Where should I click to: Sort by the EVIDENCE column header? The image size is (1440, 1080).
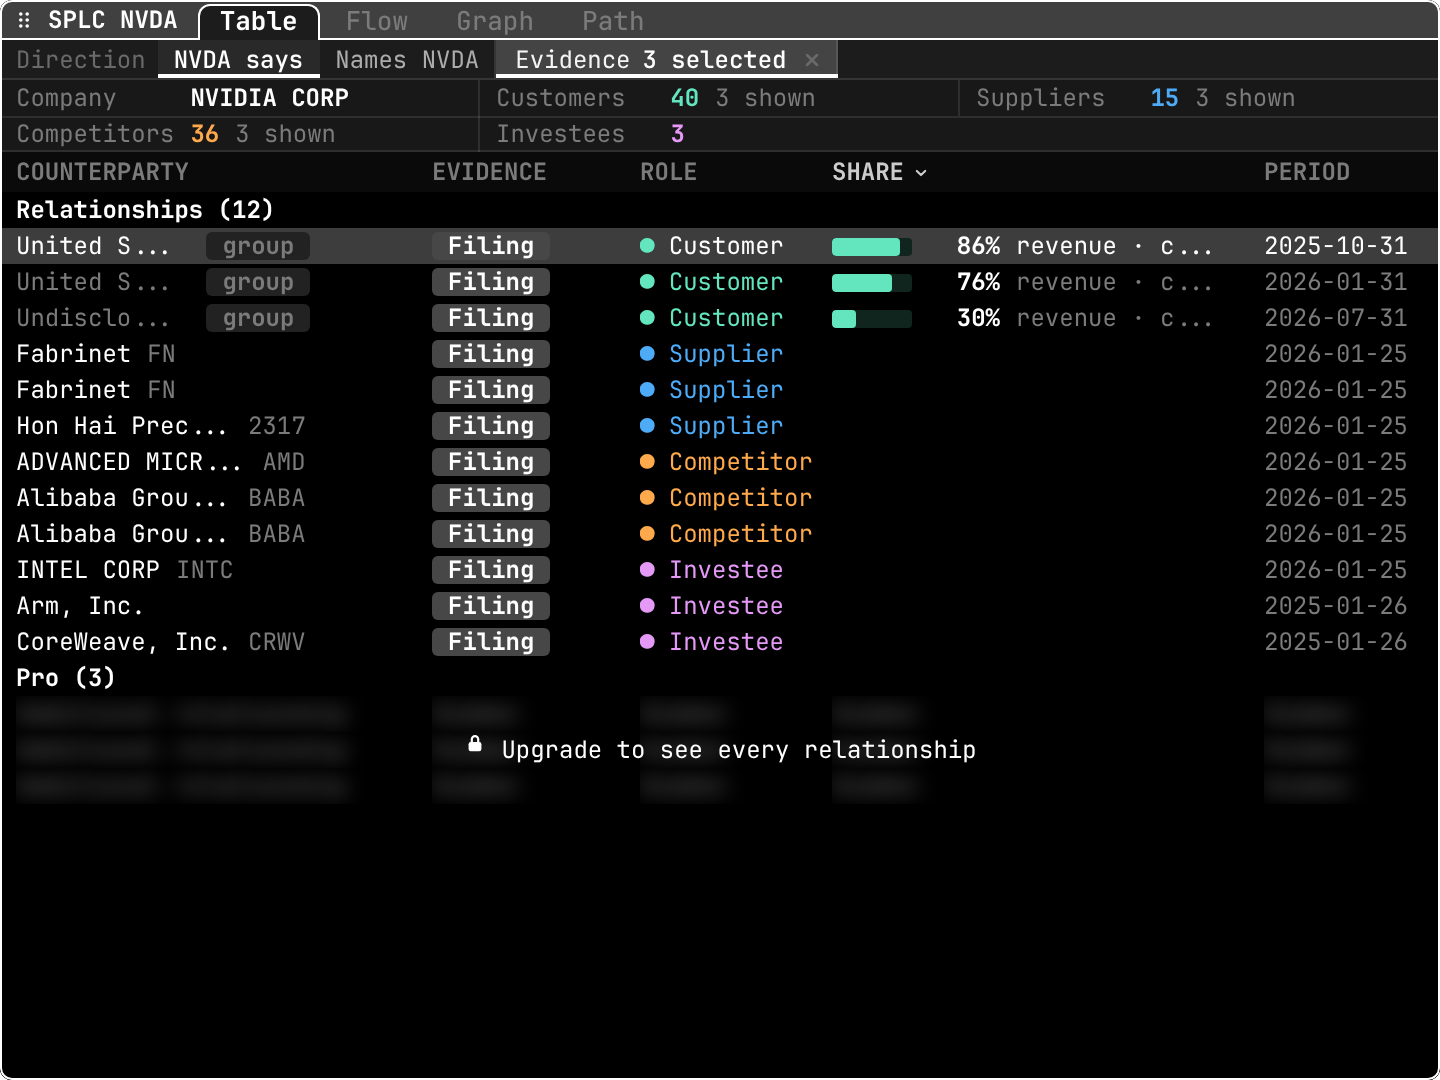coord(490,172)
